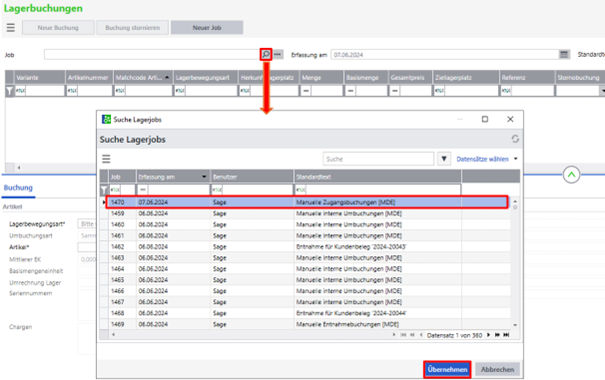Click the Erfassung am date field
This screenshot has height=380, width=605.
[445, 54]
